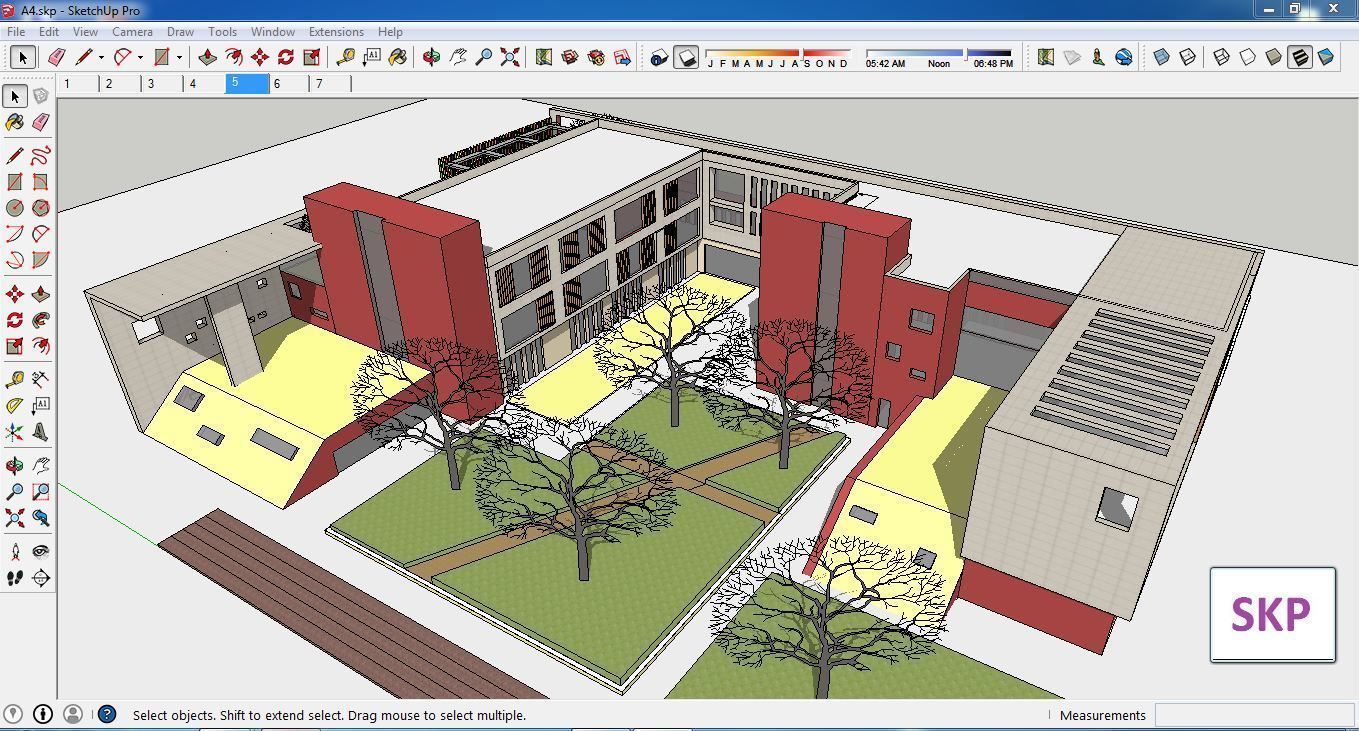Image resolution: width=1359 pixels, height=731 pixels.
Task: Activate Look Around eye tool
Action: click(40, 551)
